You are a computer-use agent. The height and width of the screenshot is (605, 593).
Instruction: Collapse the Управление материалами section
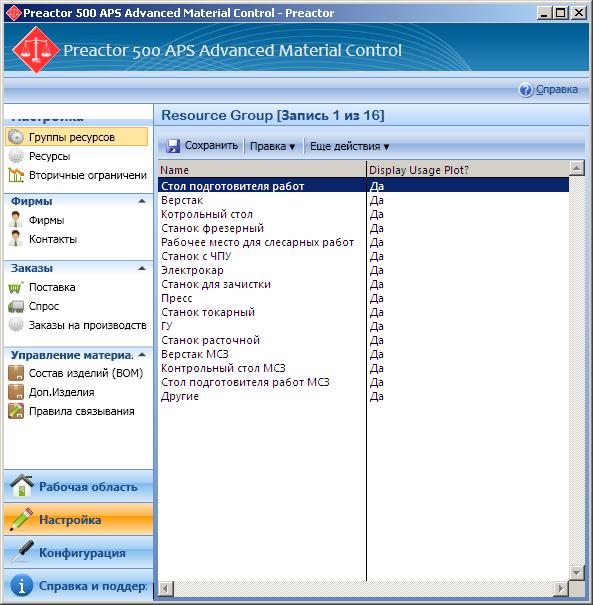(x=142, y=355)
